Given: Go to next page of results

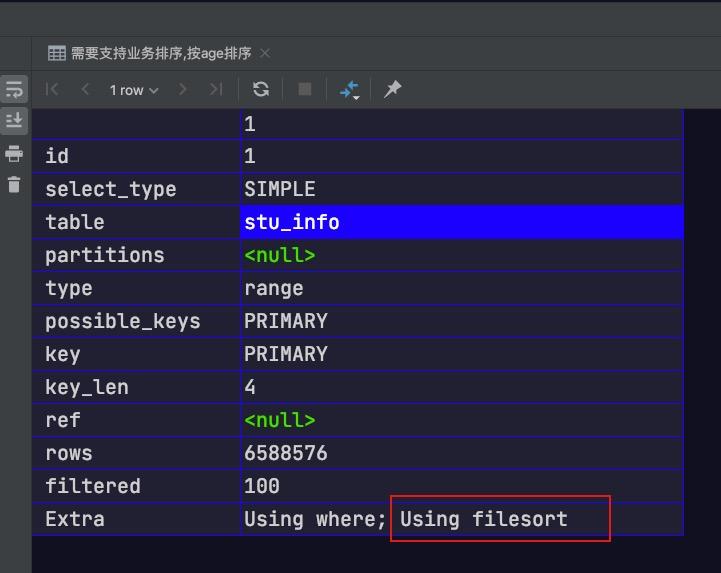Looking at the screenshot, I should (x=182, y=89).
